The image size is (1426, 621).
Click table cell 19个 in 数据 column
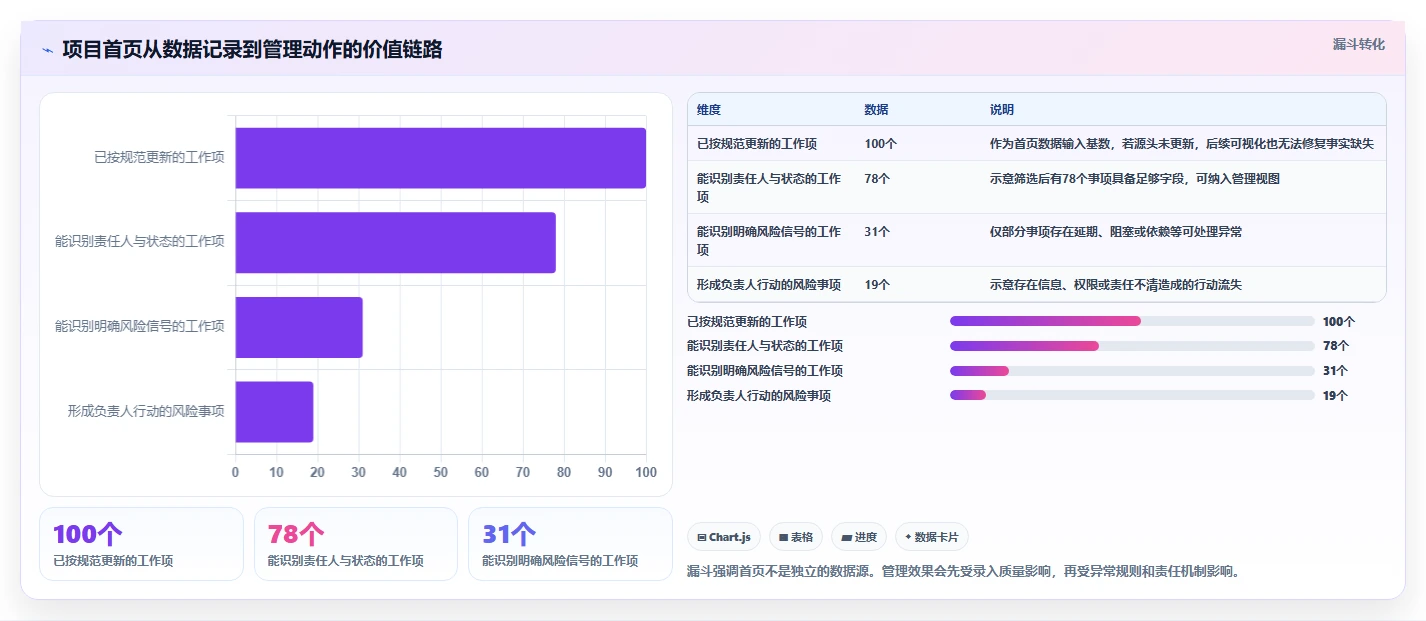coord(878,285)
